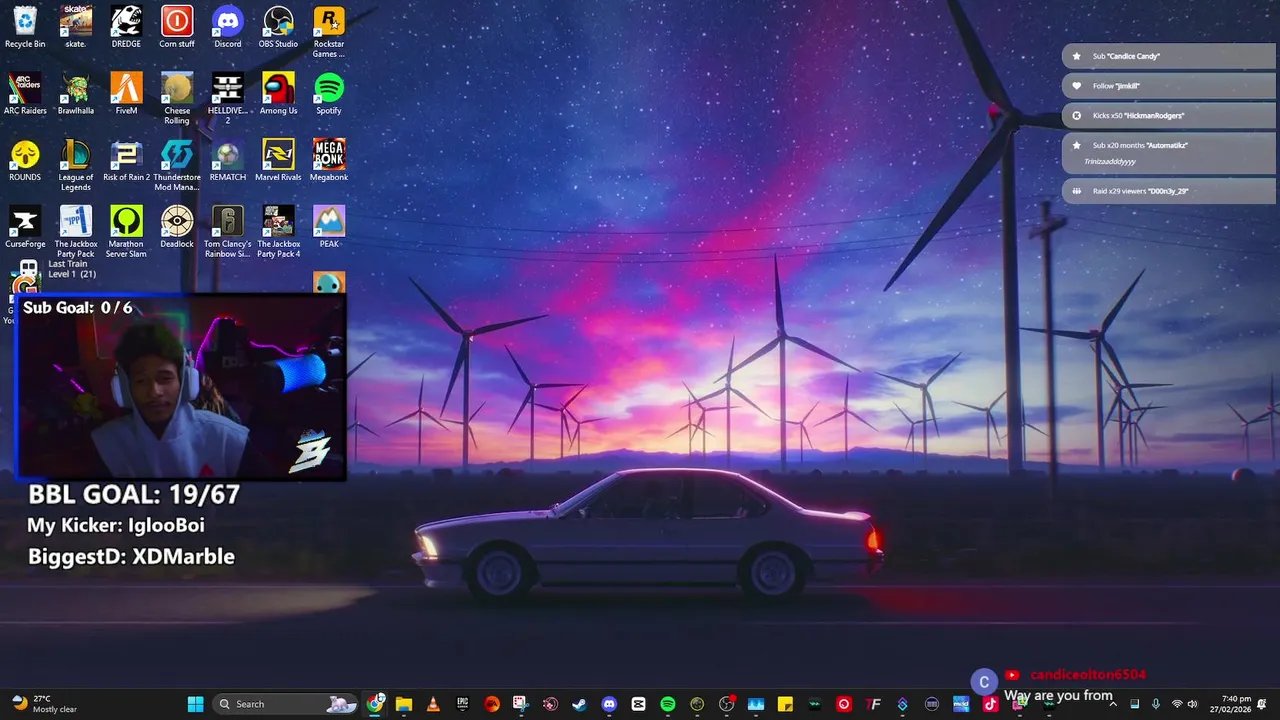Image resolution: width=1280 pixels, height=720 pixels.
Task: Select the Deadlock desktop icon
Action: pos(177,227)
